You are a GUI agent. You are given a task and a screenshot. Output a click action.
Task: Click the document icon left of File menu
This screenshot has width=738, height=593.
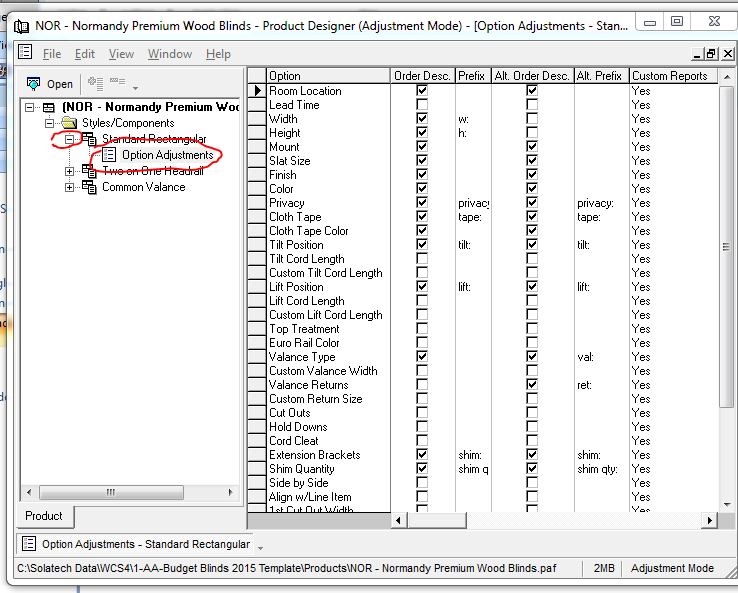[25, 52]
